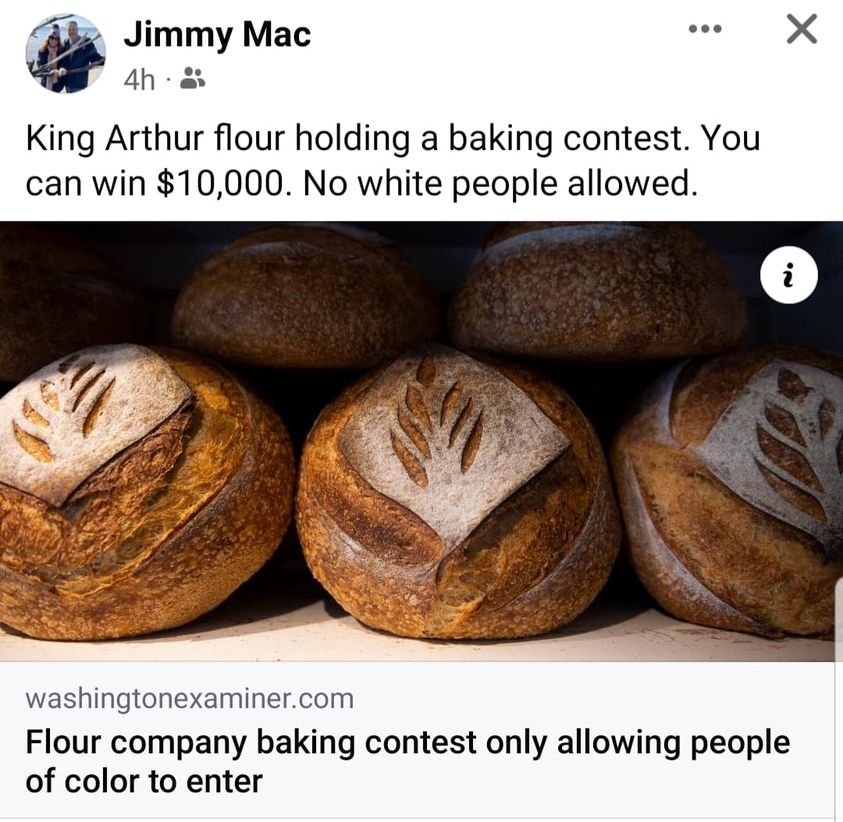
Task: Click the 'No white people allowed' sentence
Action: [499, 183]
